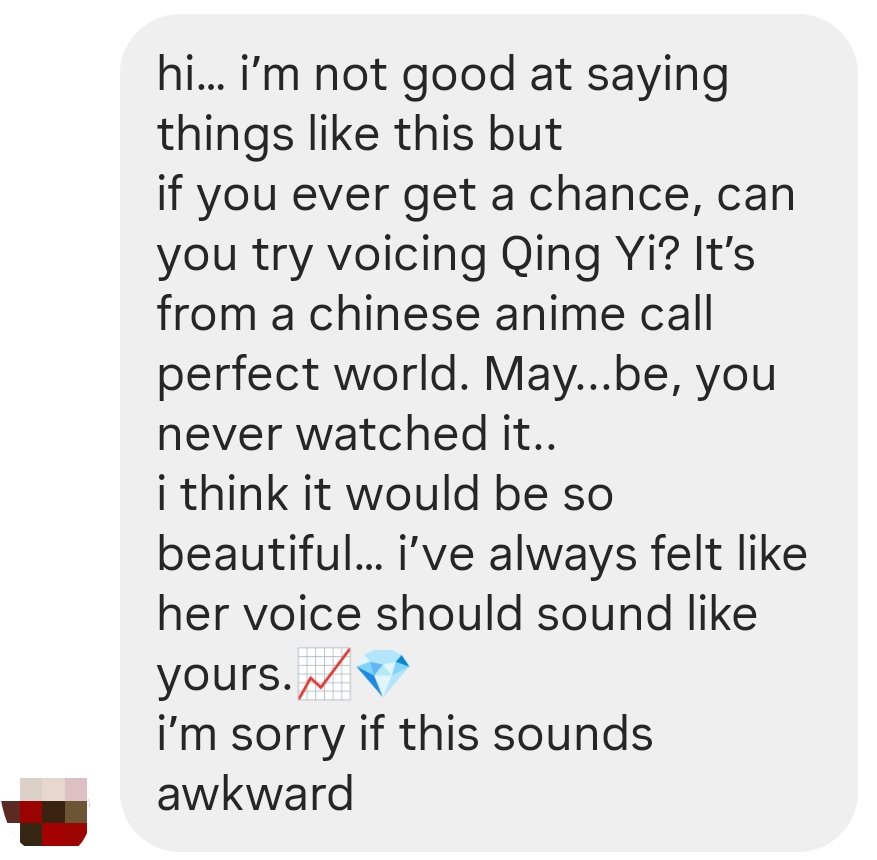
Task: Click the words "perfect world." in message
Action: click(x=314, y=375)
